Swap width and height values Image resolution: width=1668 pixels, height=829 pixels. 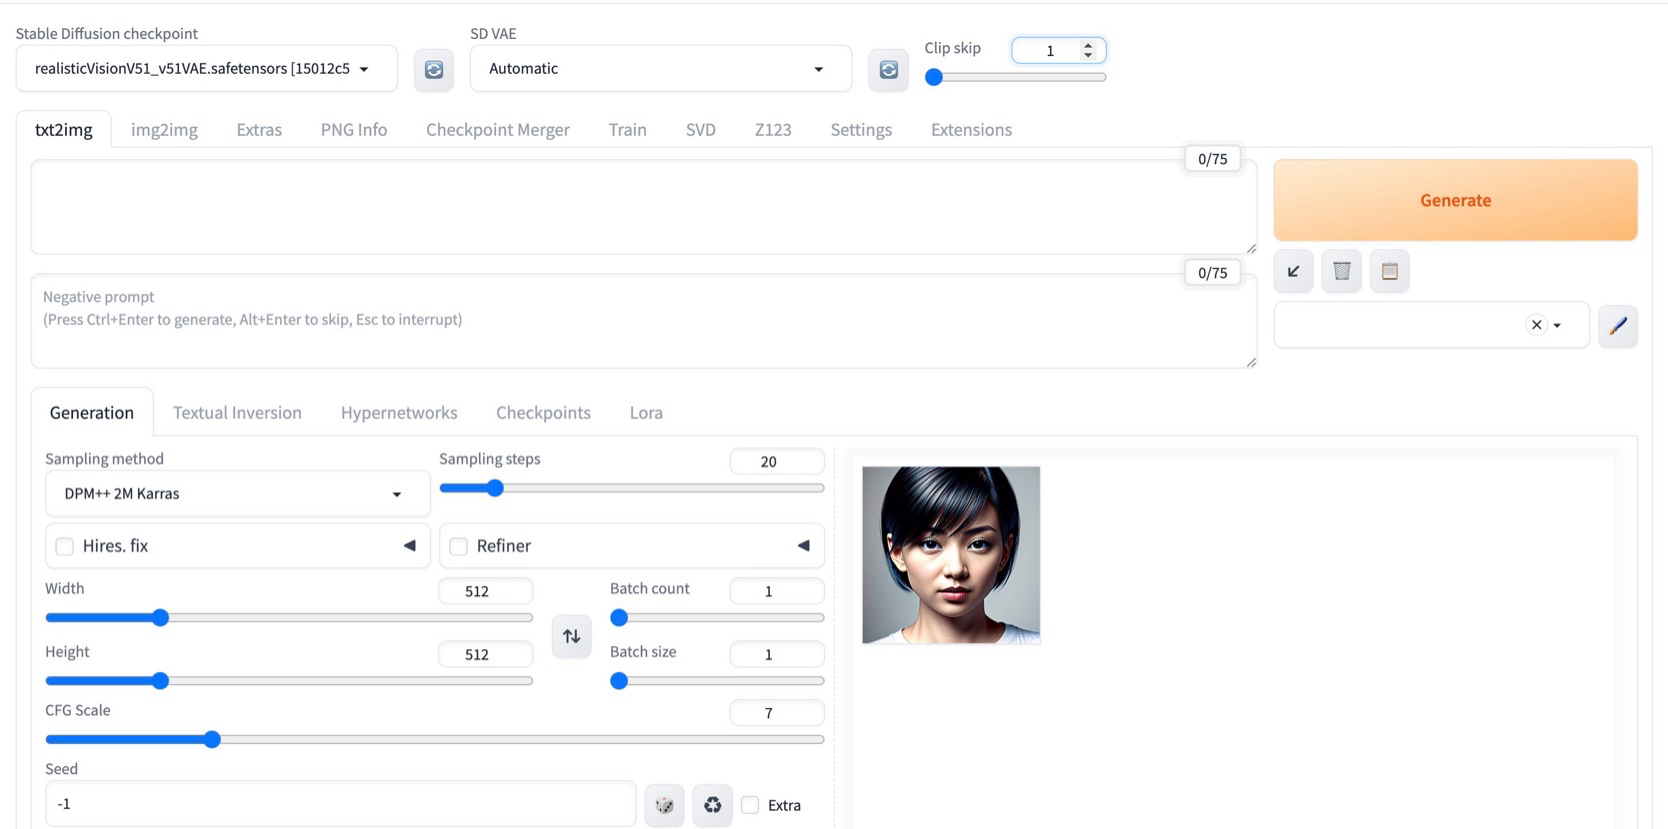click(x=571, y=636)
